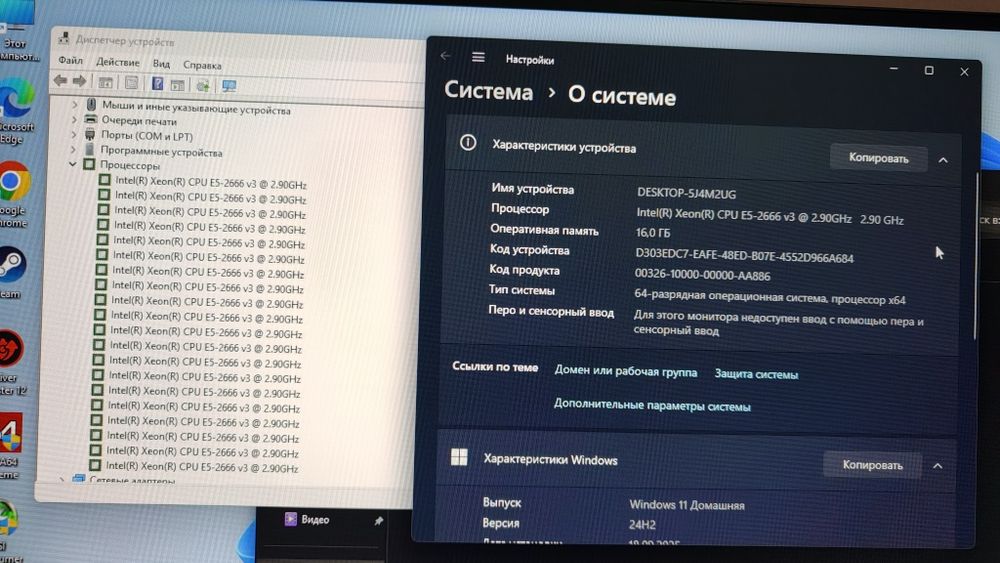Click the Forward arrow in Device Manager toolbar
This screenshot has height=563, width=1000.
(x=80, y=81)
